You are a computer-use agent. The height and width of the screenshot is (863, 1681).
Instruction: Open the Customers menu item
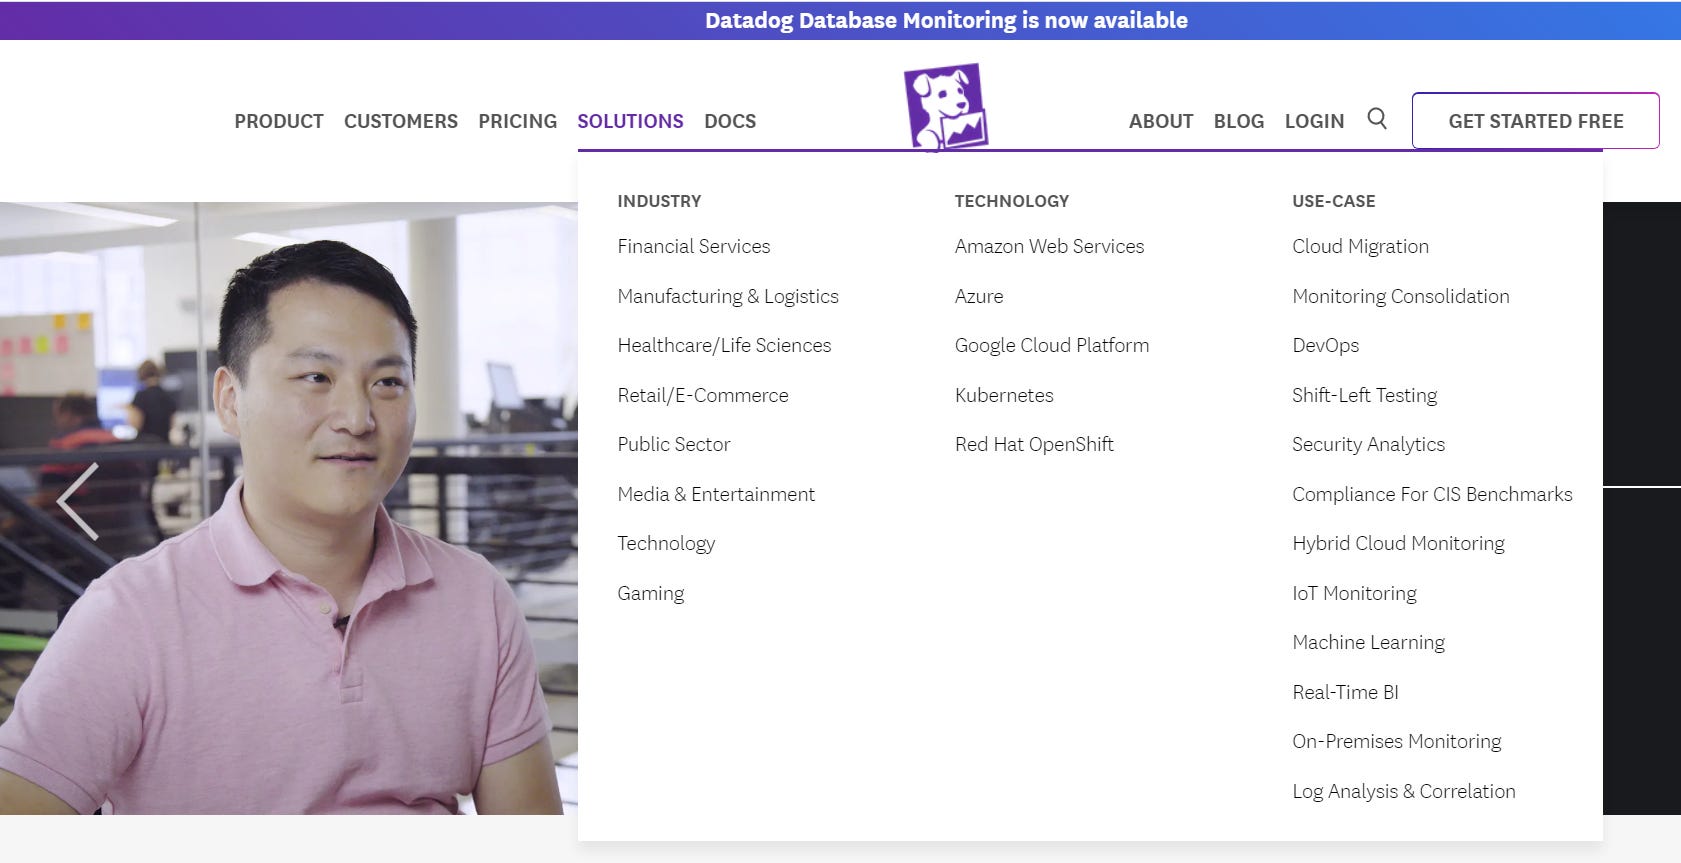tap(401, 121)
